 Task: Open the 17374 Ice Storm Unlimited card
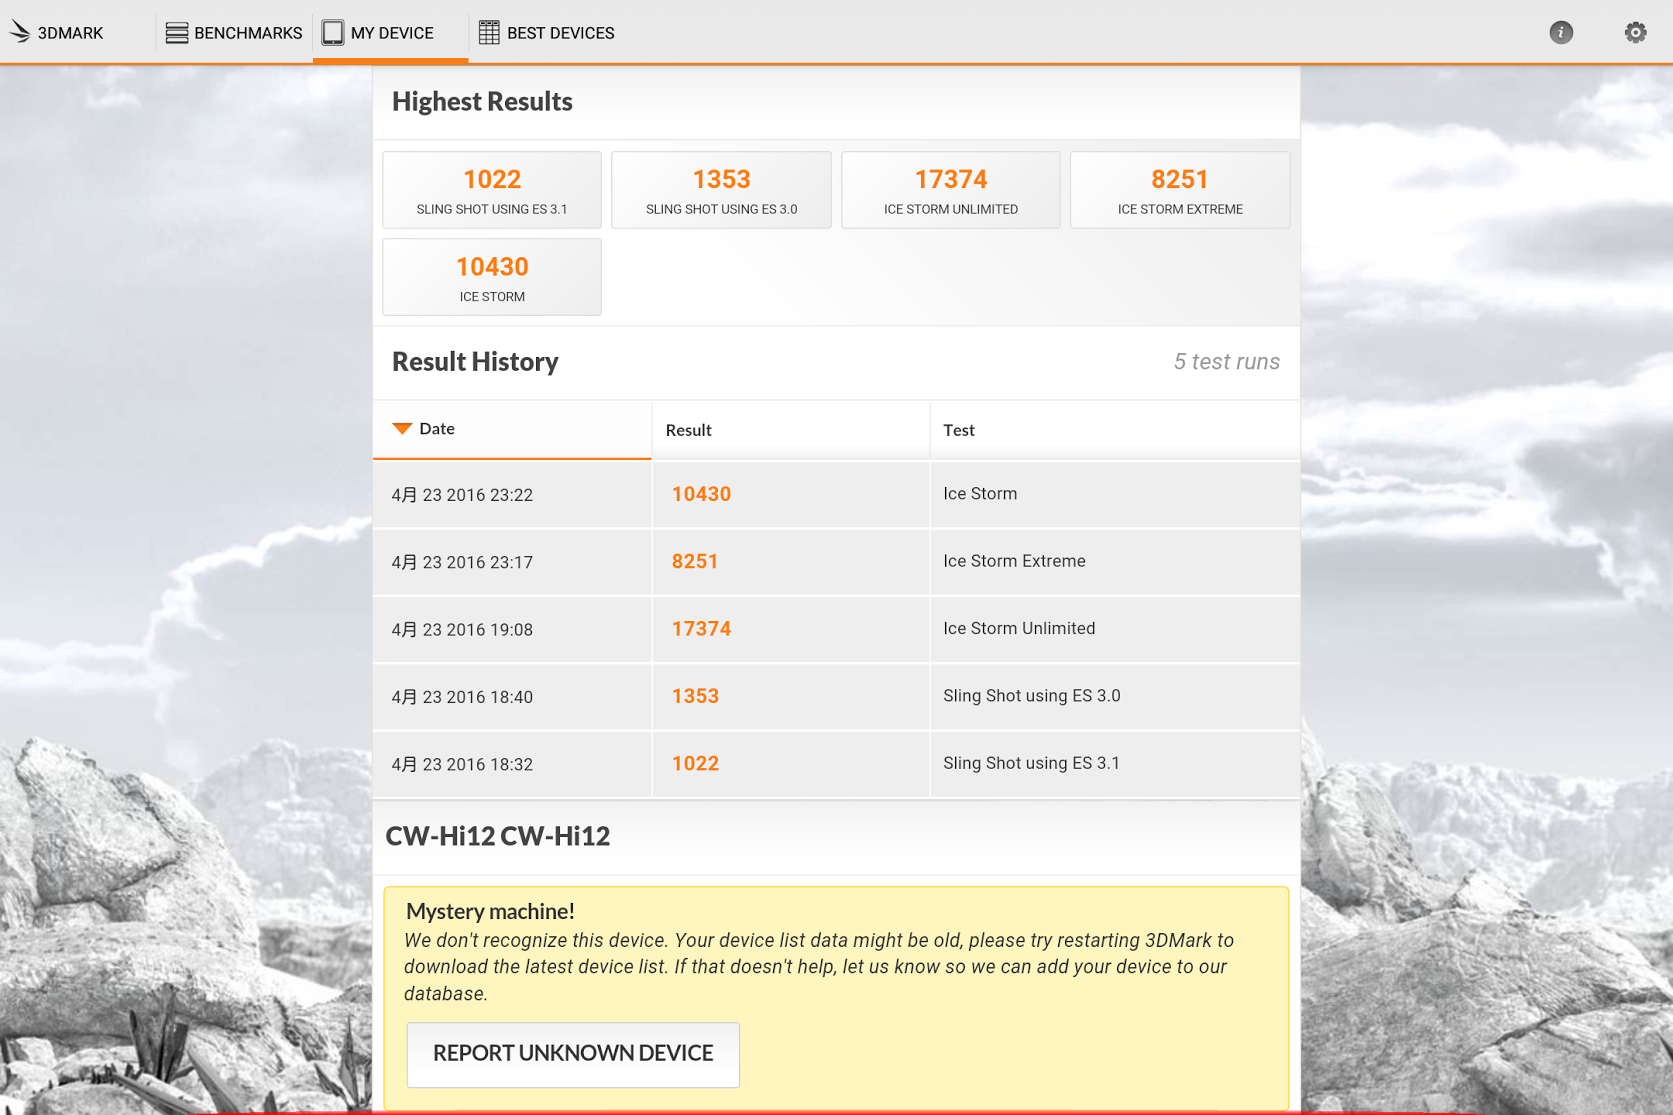[x=951, y=190]
